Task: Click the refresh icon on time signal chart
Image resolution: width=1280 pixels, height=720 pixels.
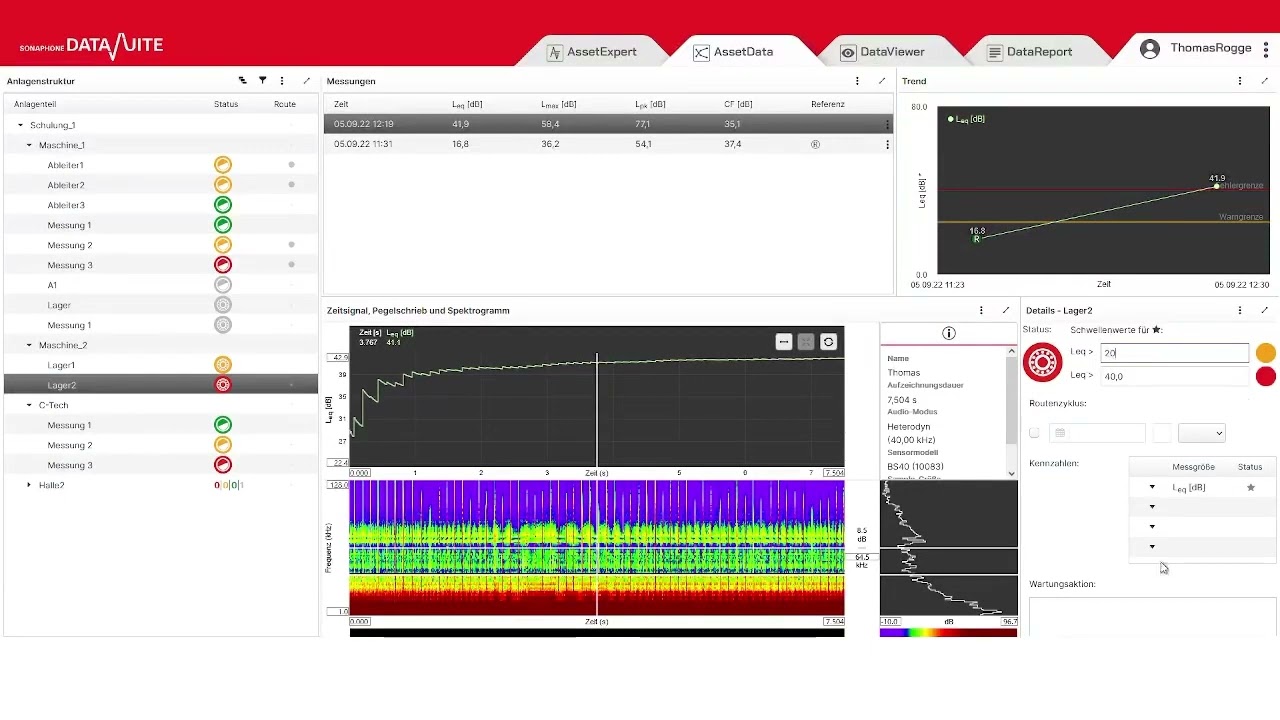Action: (x=828, y=342)
